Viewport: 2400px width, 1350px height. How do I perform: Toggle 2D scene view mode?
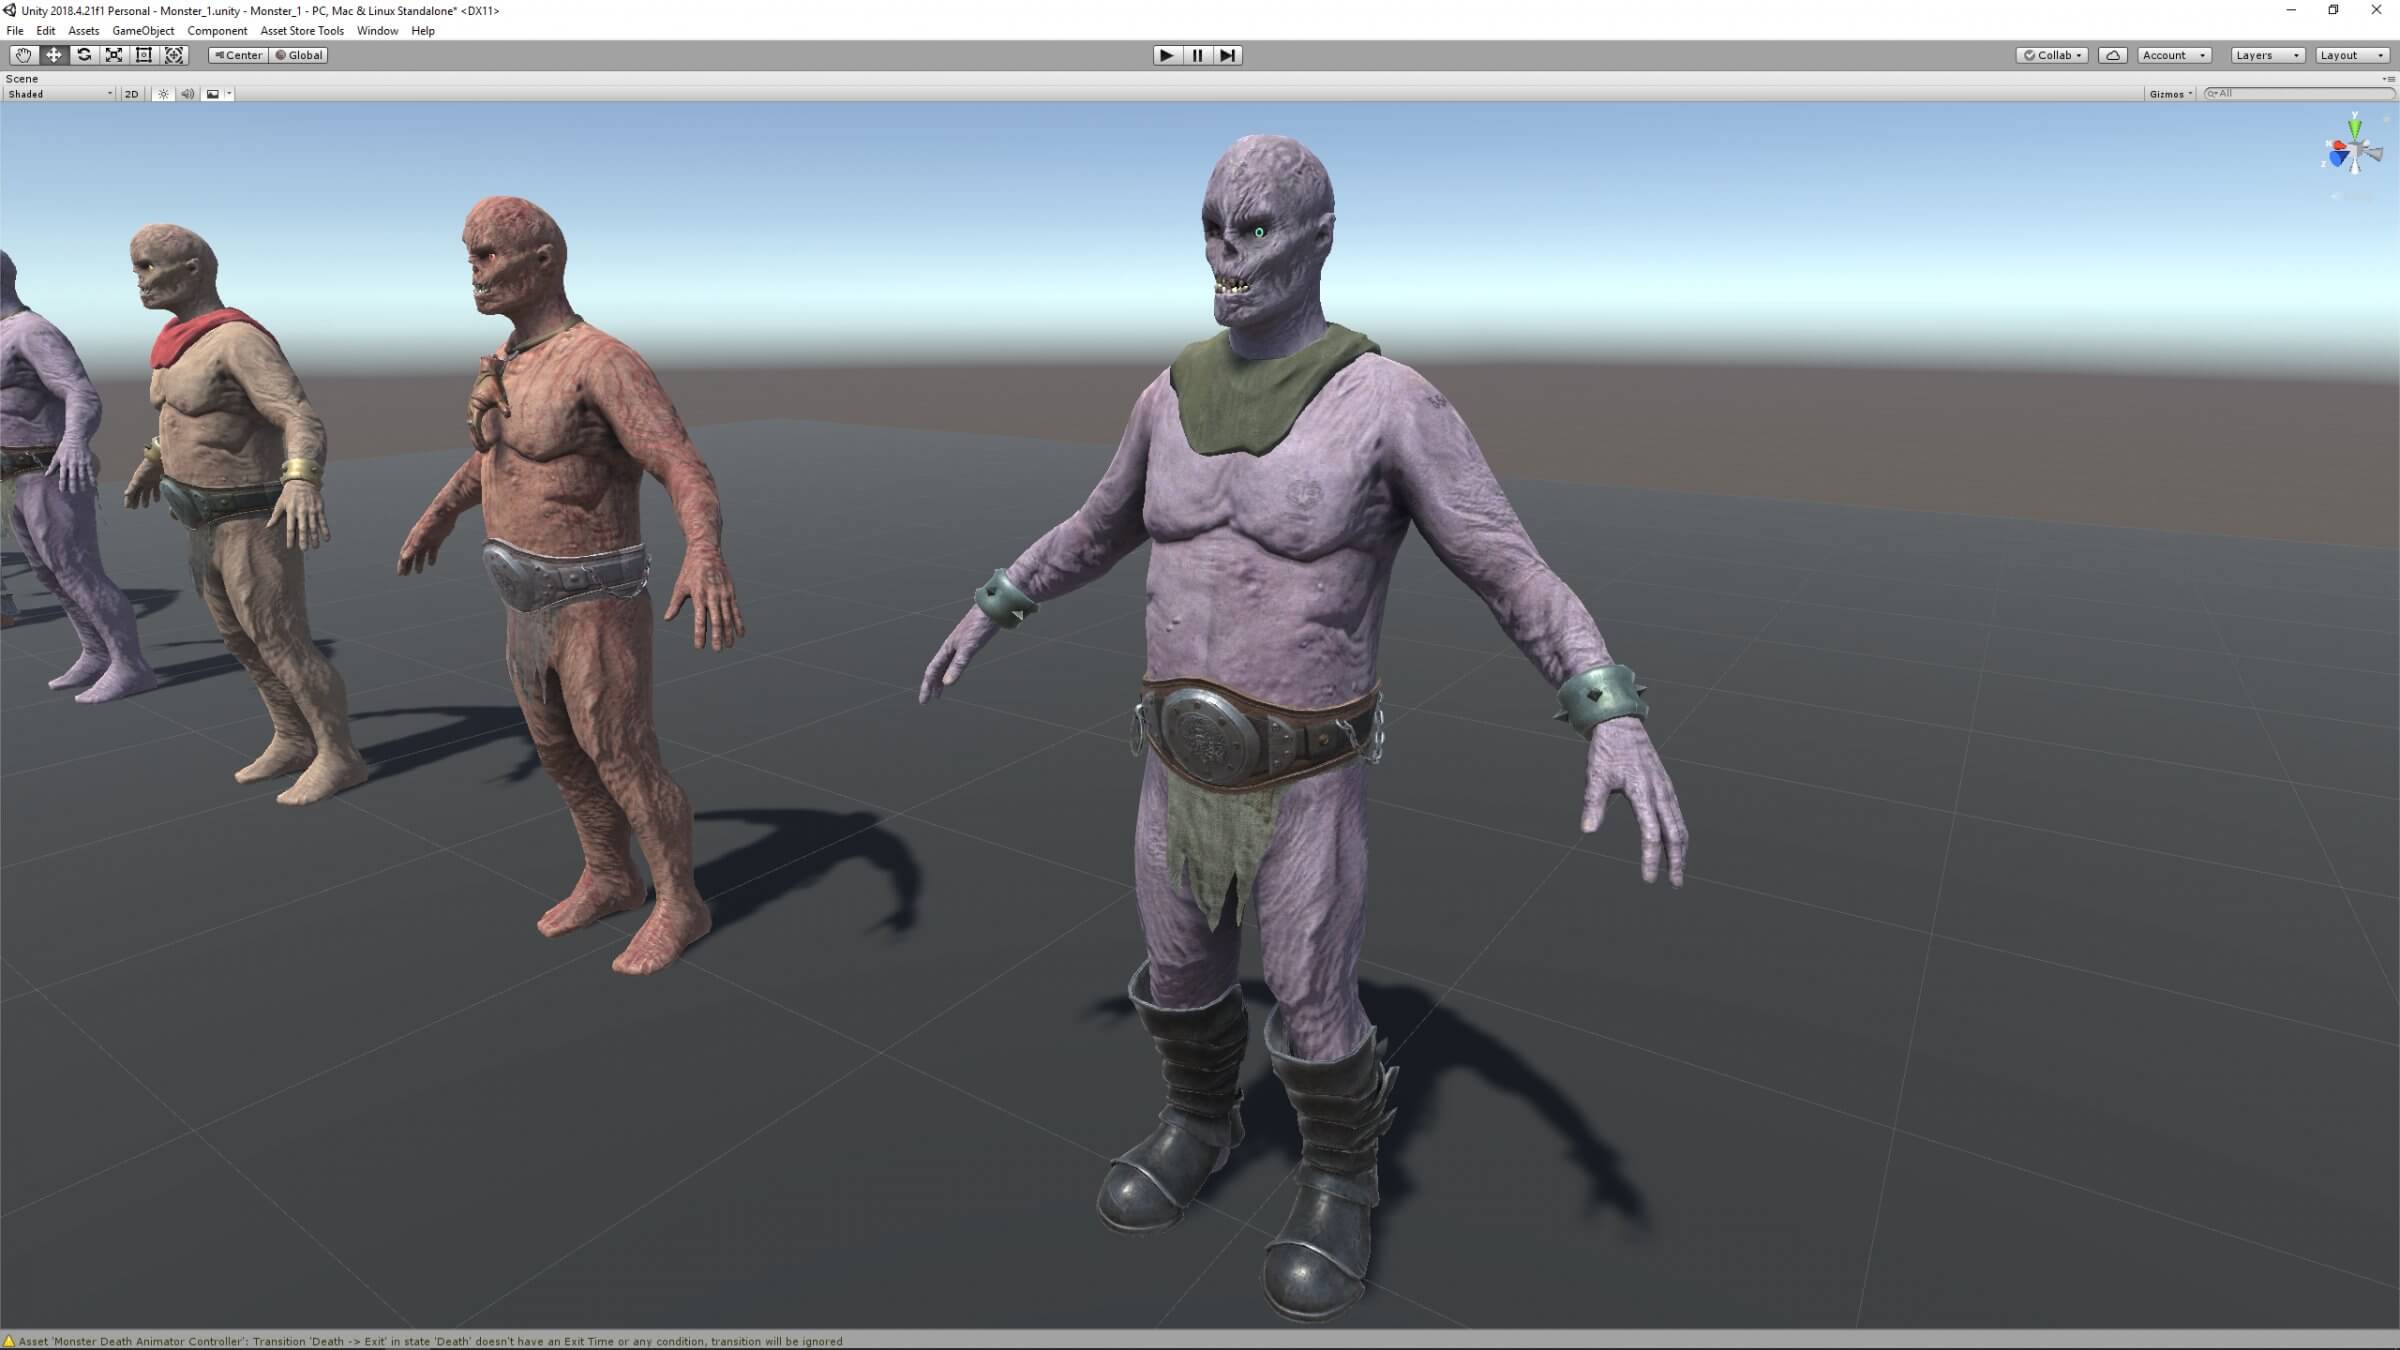pos(131,94)
